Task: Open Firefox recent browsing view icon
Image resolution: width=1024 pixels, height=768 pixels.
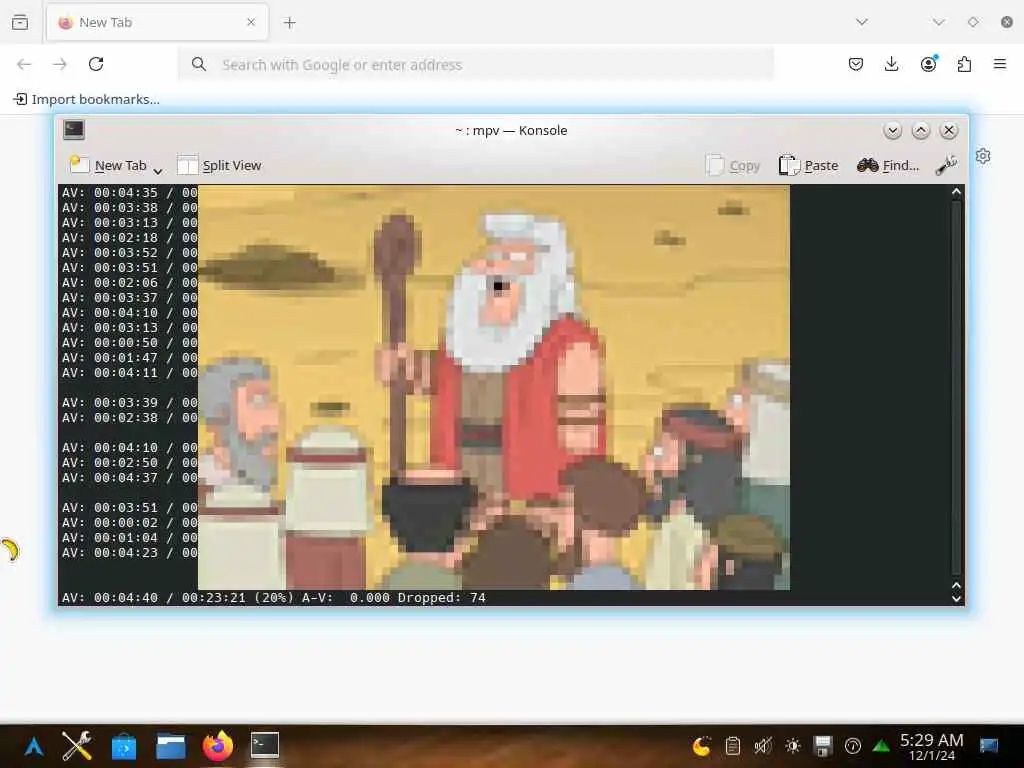Action: (20, 22)
